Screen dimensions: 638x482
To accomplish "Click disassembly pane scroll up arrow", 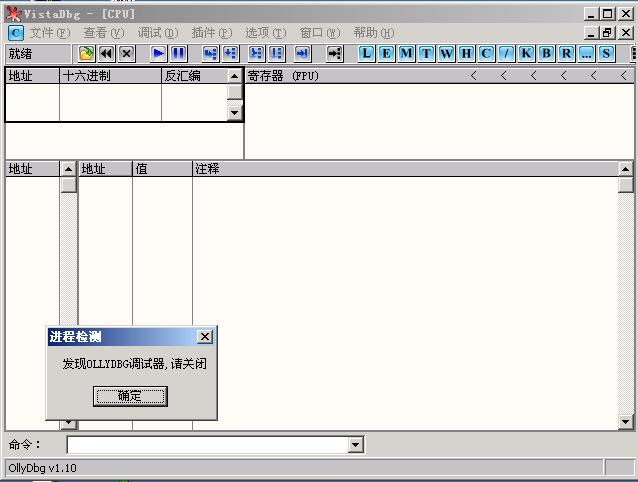I will (234, 76).
